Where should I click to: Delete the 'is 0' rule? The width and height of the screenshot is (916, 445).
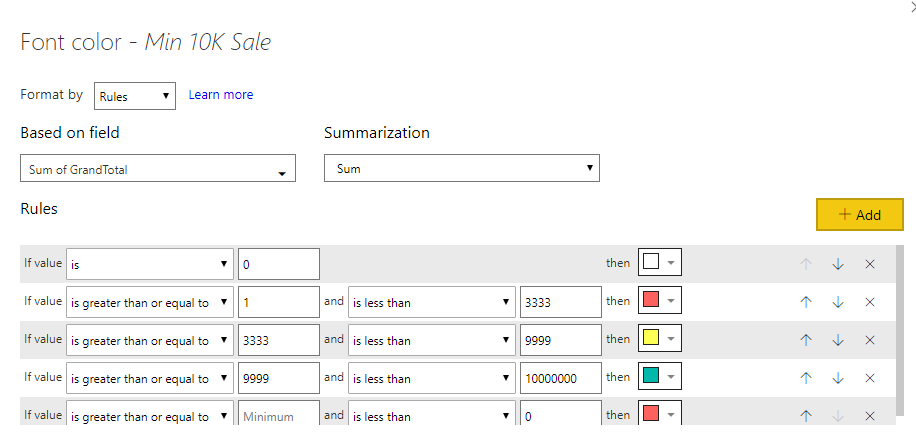[x=870, y=264]
